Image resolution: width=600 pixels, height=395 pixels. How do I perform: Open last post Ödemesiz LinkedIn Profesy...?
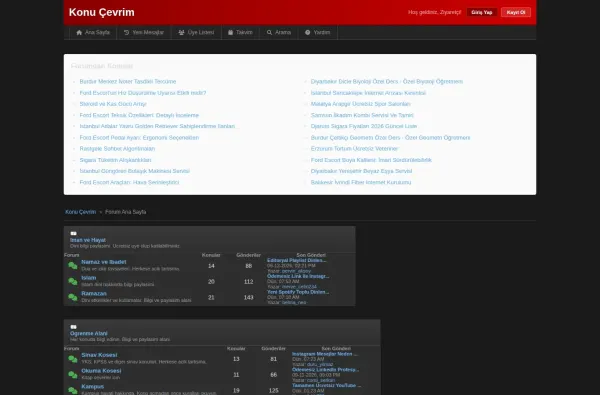coord(325,370)
